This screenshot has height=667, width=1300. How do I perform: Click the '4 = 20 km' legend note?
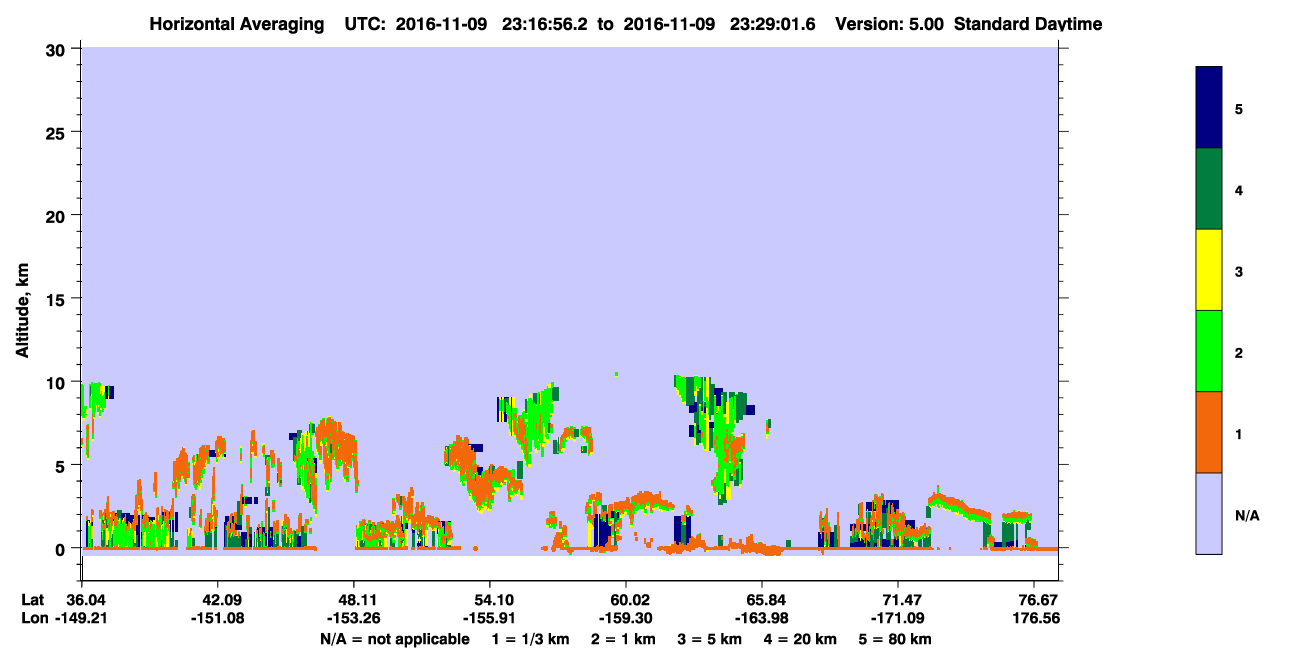(802, 639)
